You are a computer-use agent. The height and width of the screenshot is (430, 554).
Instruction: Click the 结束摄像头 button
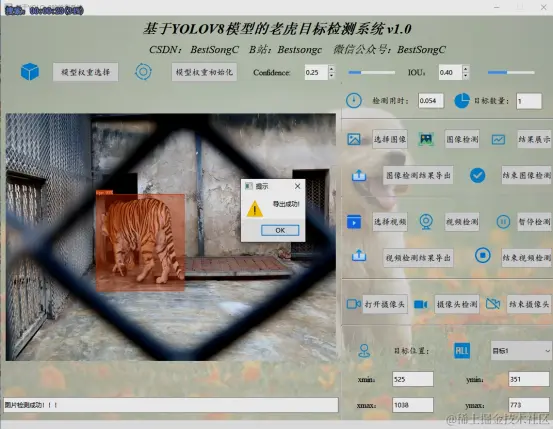tap(529, 304)
